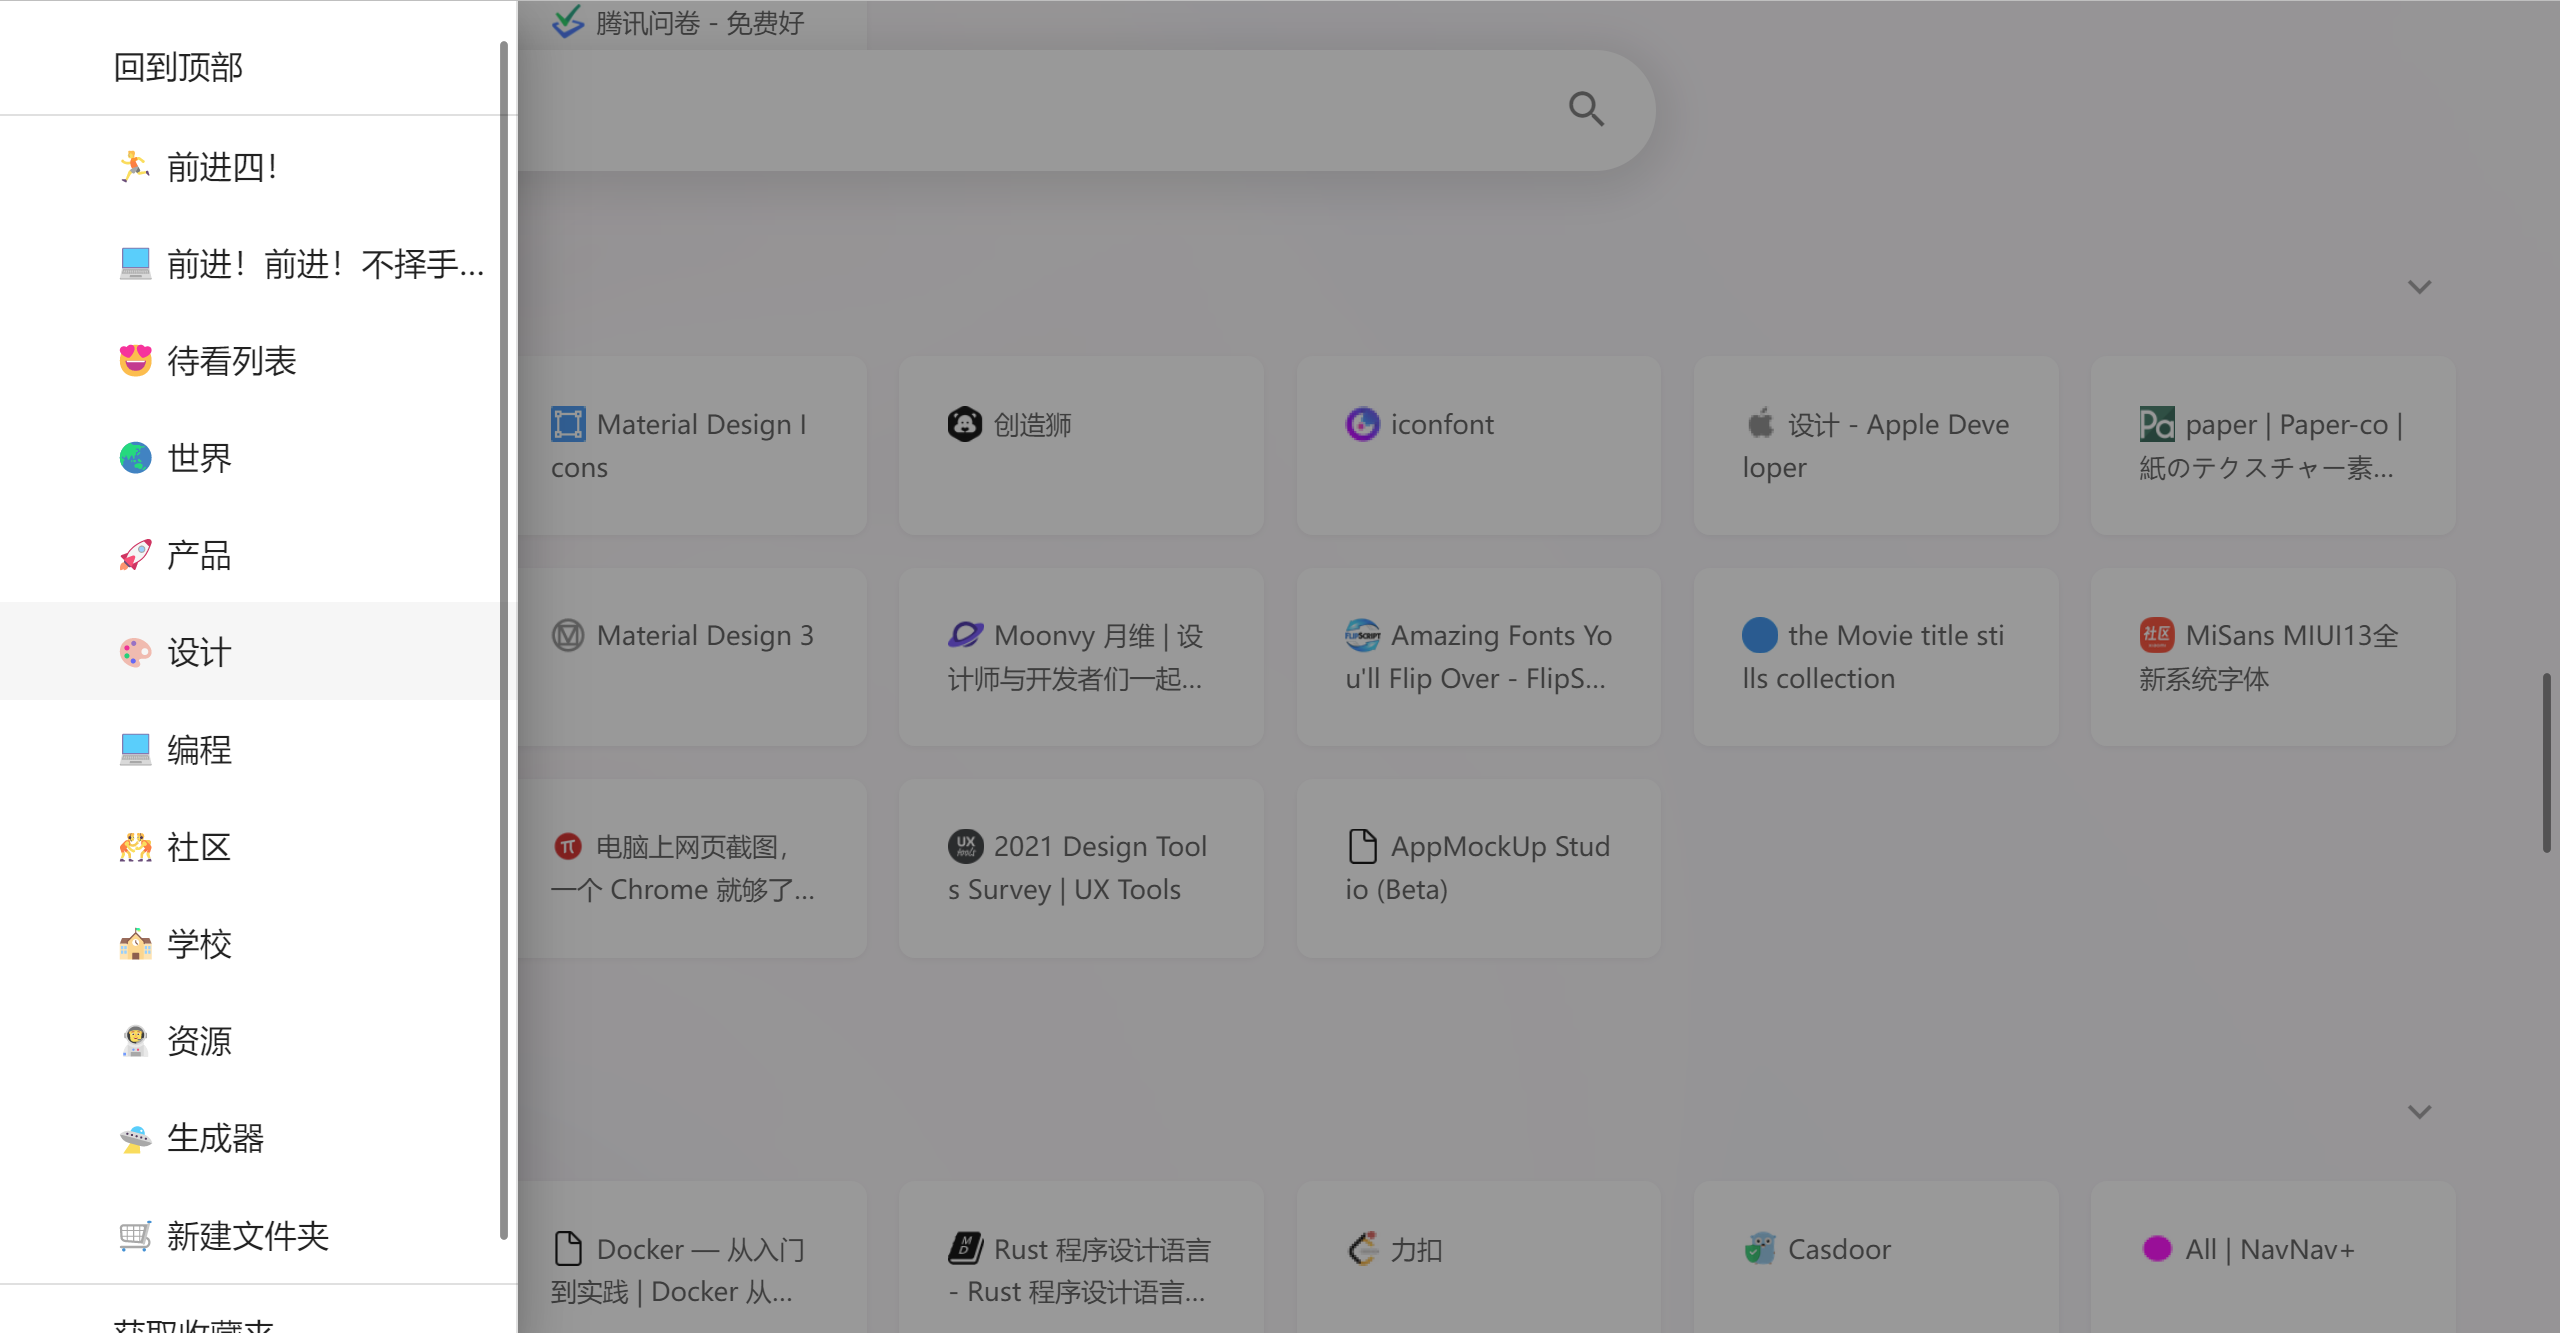Image resolution: width=2560 pixels, height=1333 pixels.
Task: Click the sidebar drawer scrollbar
Action: (504, 640)
